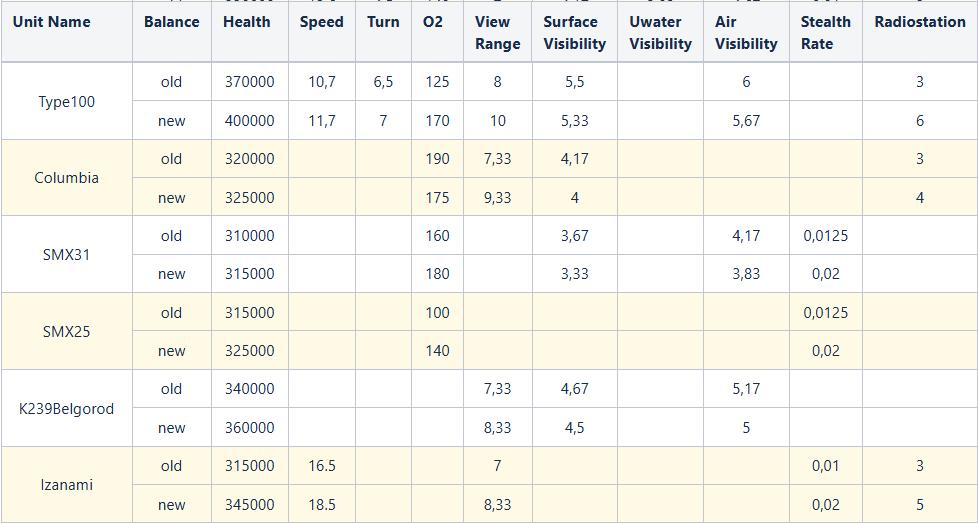Select the Type100 unit name cell
This screenshot has width=978, height=523.
[x=66, y=101]
